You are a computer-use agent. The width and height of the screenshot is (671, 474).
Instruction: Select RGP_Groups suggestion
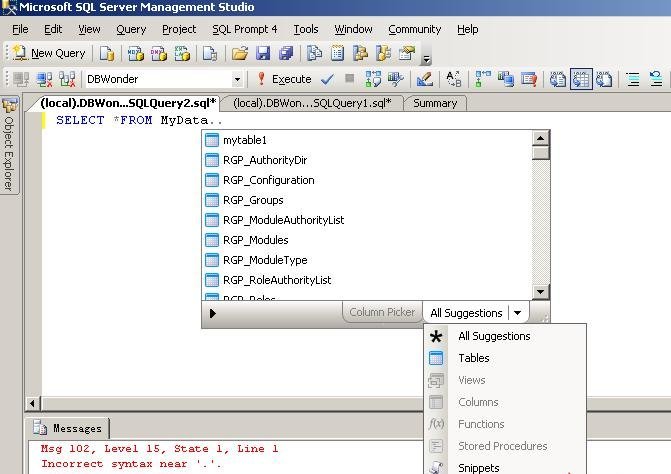pos(367,200)
